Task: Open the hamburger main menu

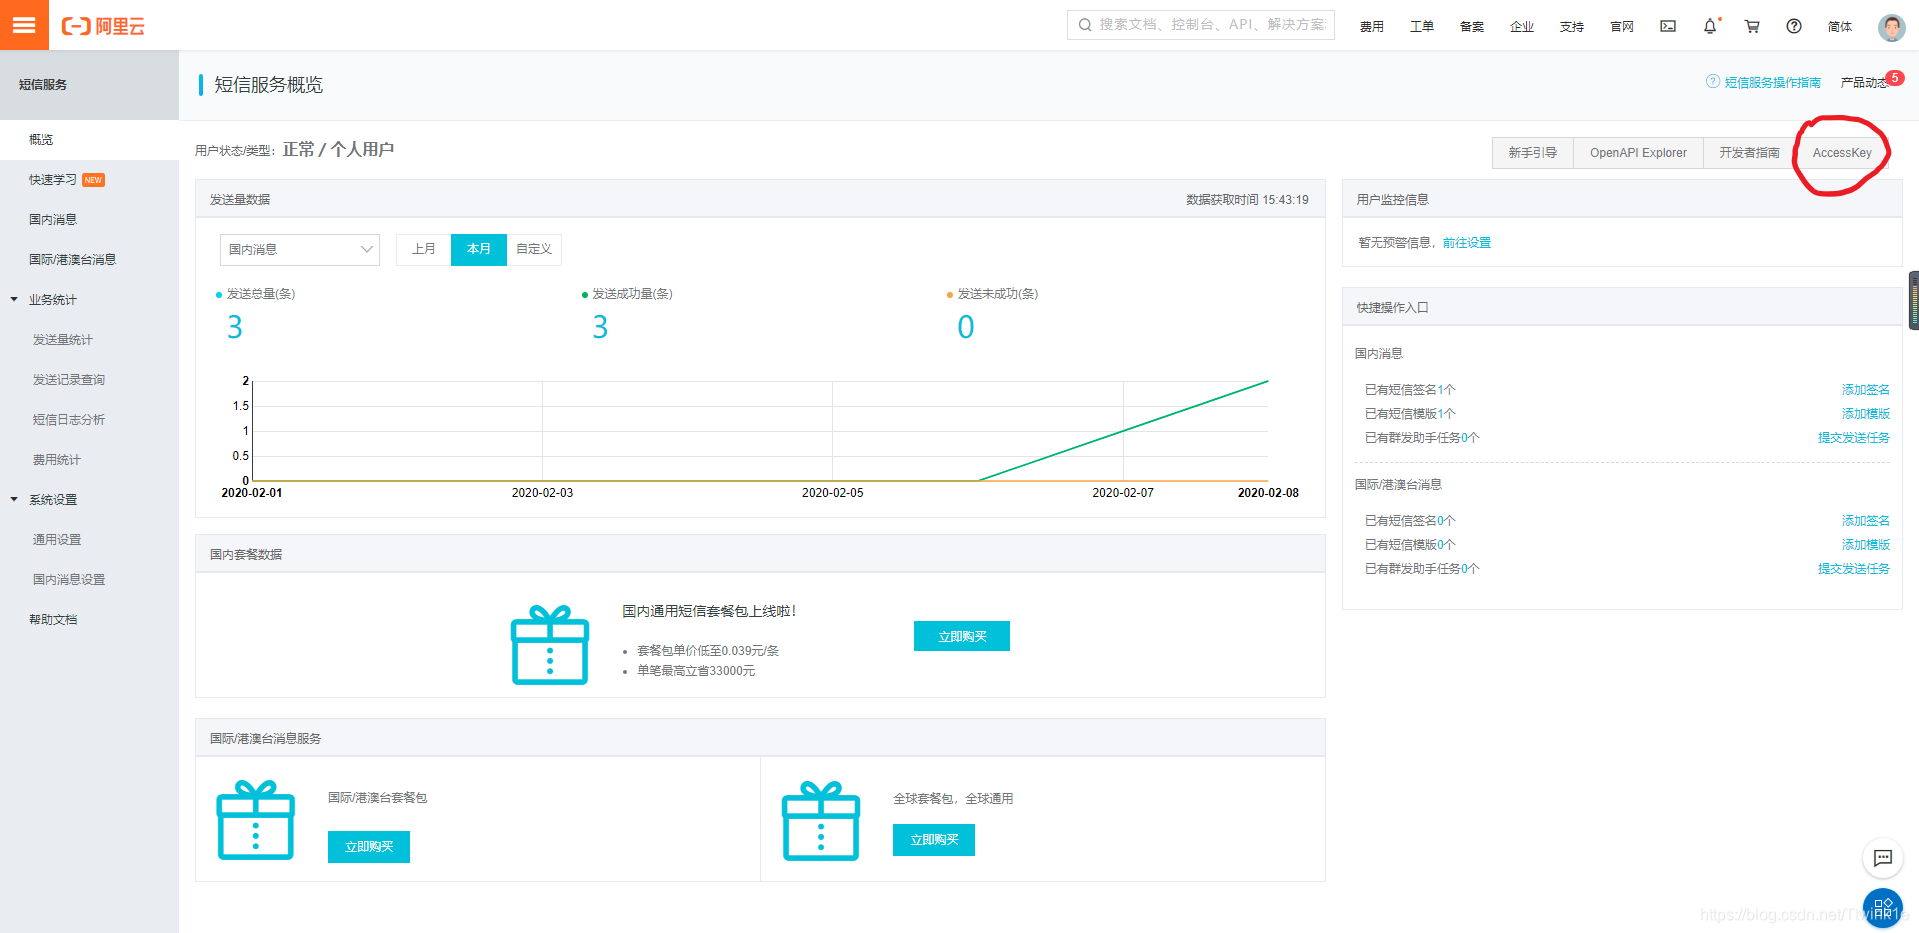Action: pyautogui.click(x=24, y=25)
